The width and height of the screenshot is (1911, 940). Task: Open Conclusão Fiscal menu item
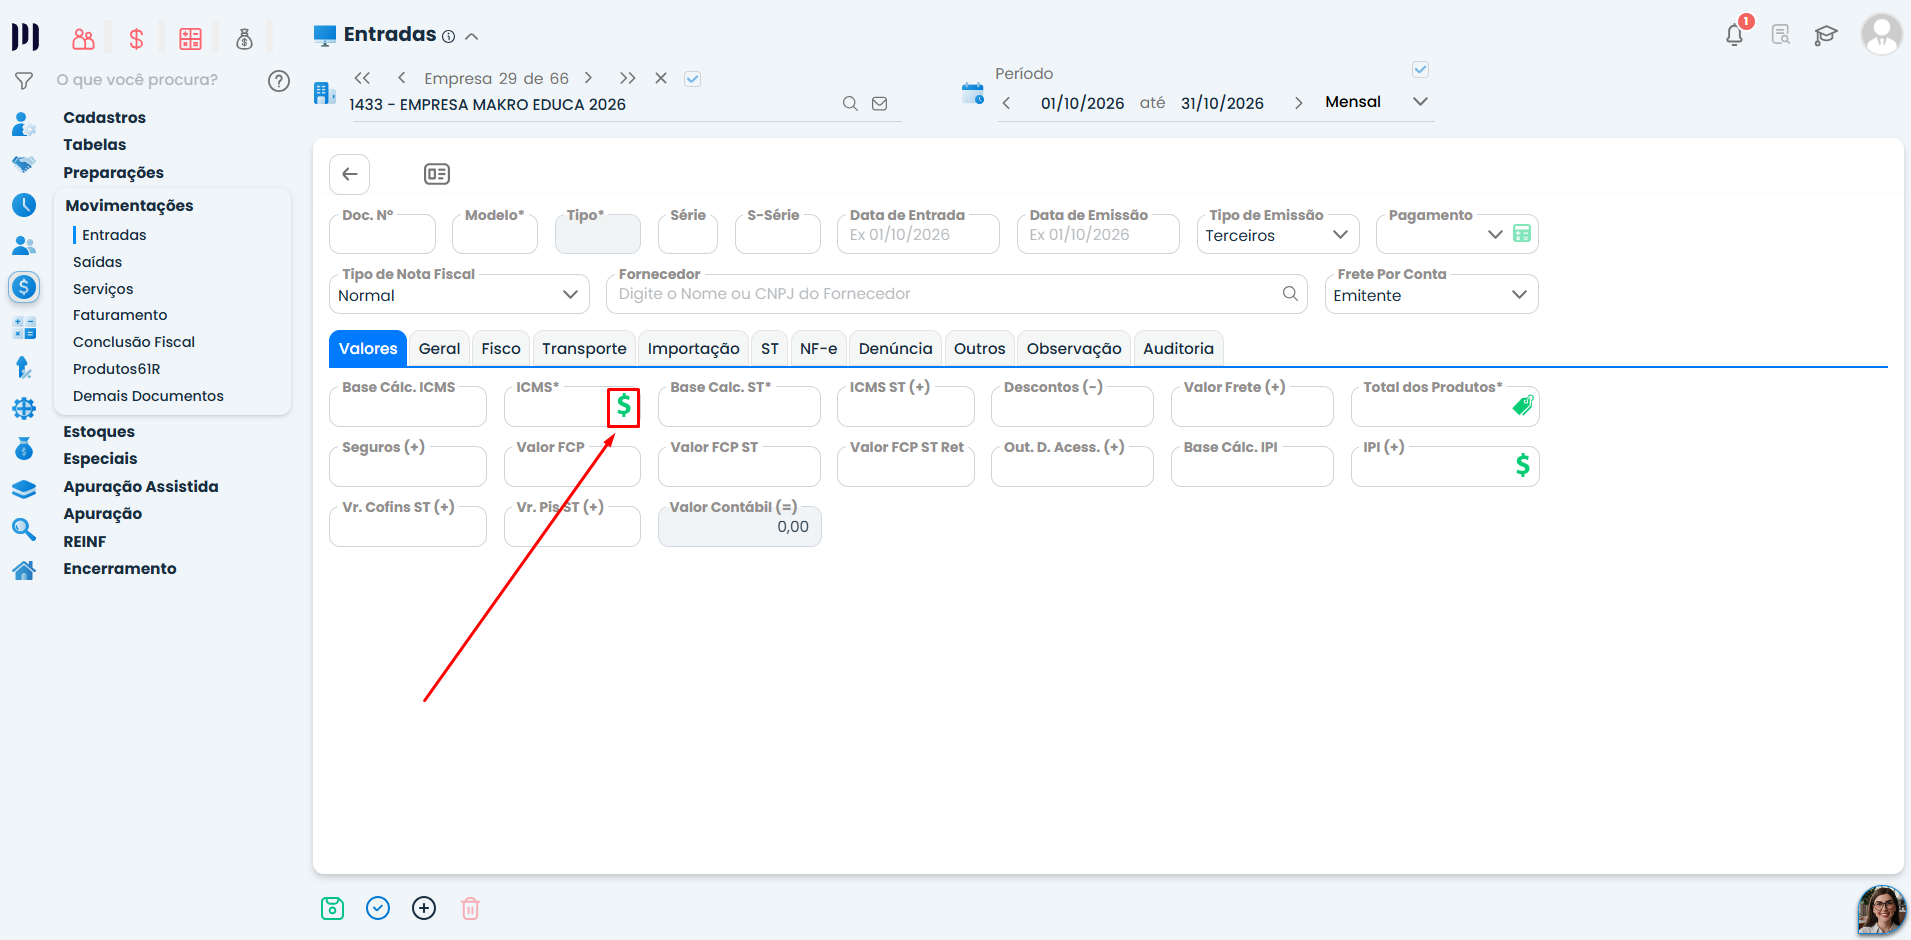134,342
